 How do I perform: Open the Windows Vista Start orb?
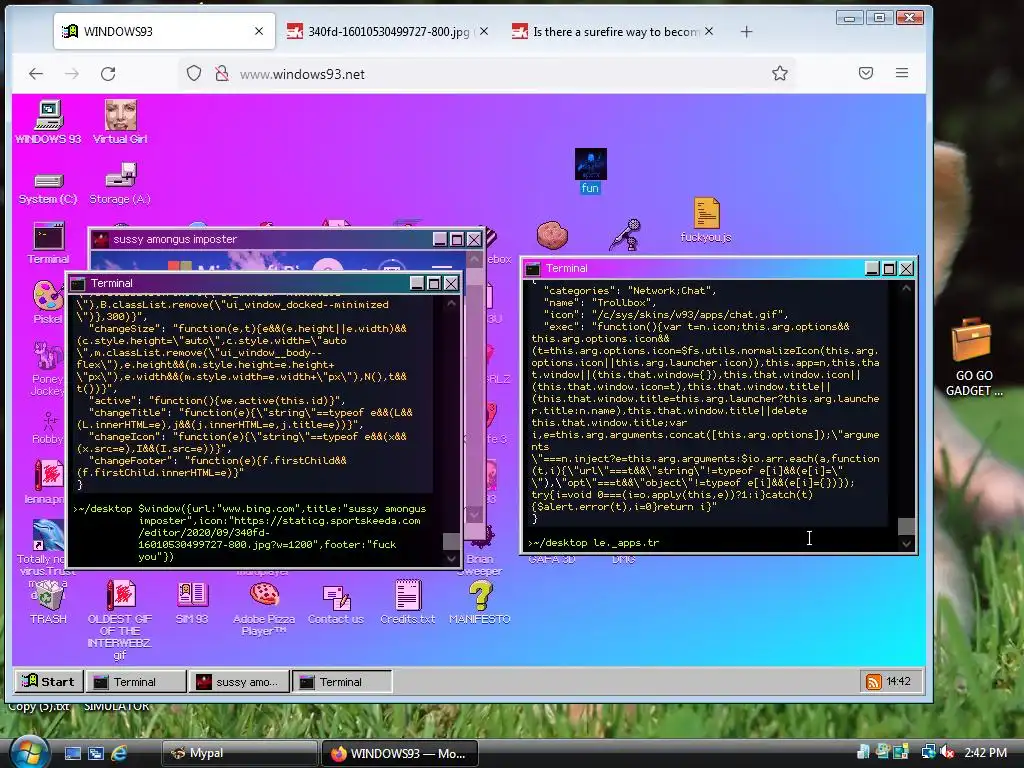pyautogui.click(x=27, y=752)
